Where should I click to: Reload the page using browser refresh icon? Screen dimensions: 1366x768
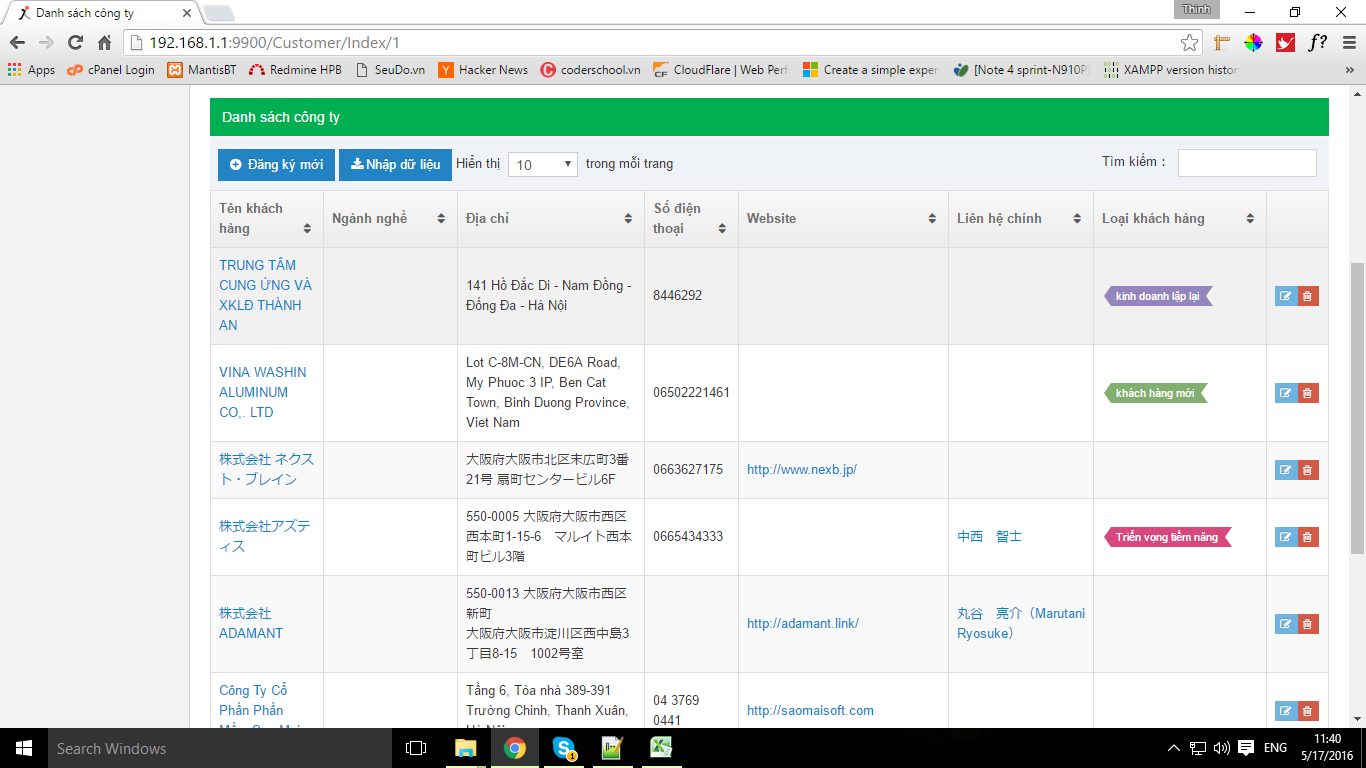75,43
